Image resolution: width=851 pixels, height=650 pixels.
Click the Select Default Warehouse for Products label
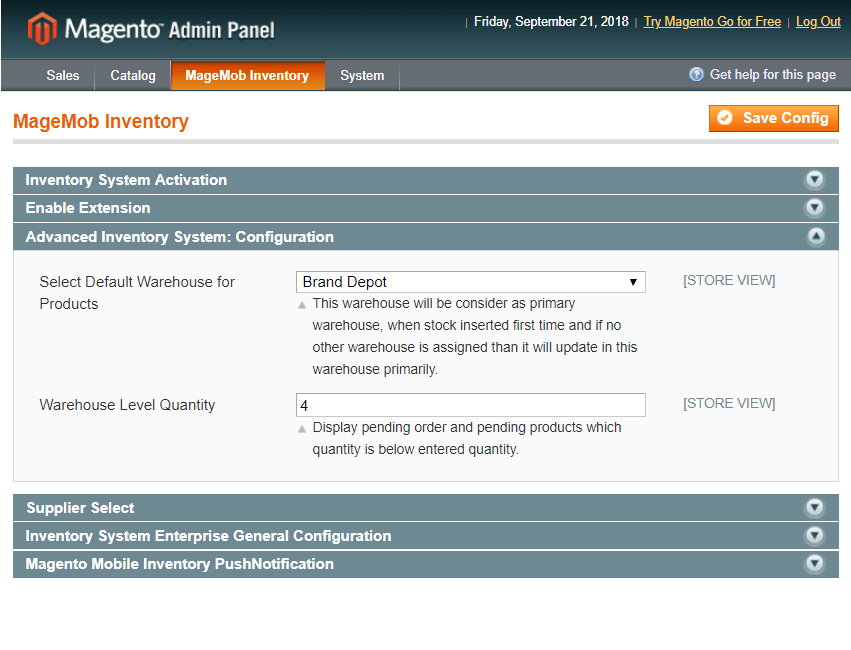click(137, 293)
